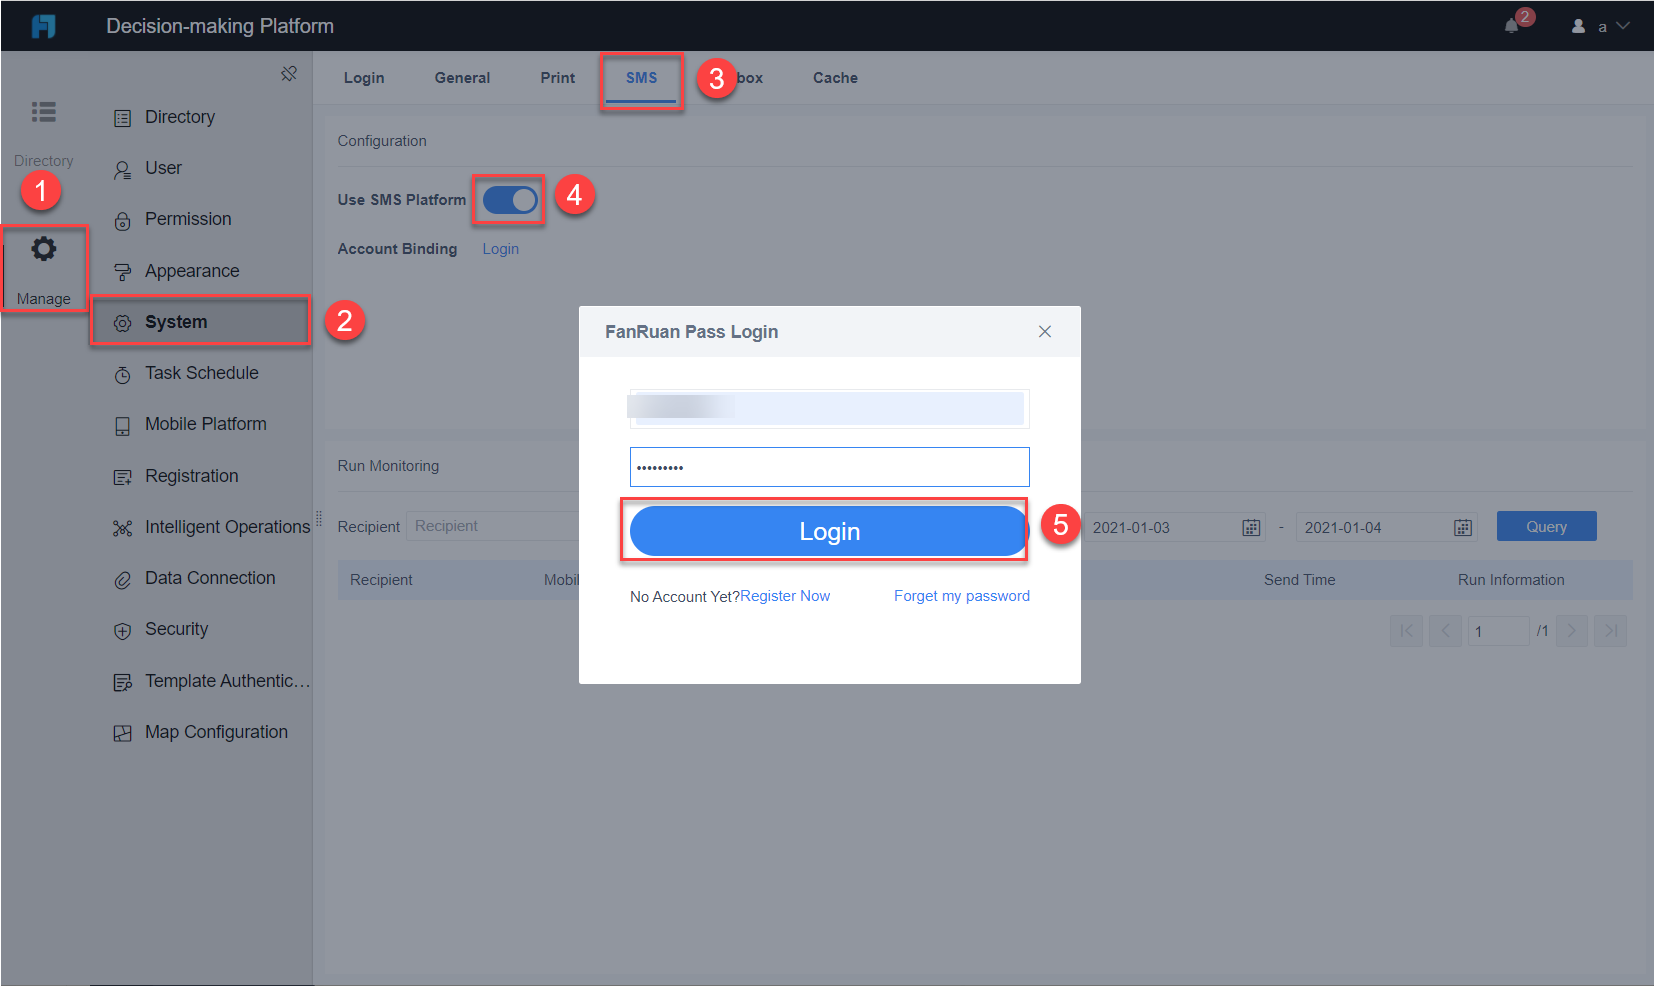The image size is (1654, 986).
Task: Switch to the Cache tab
Action: coord(834,77)
